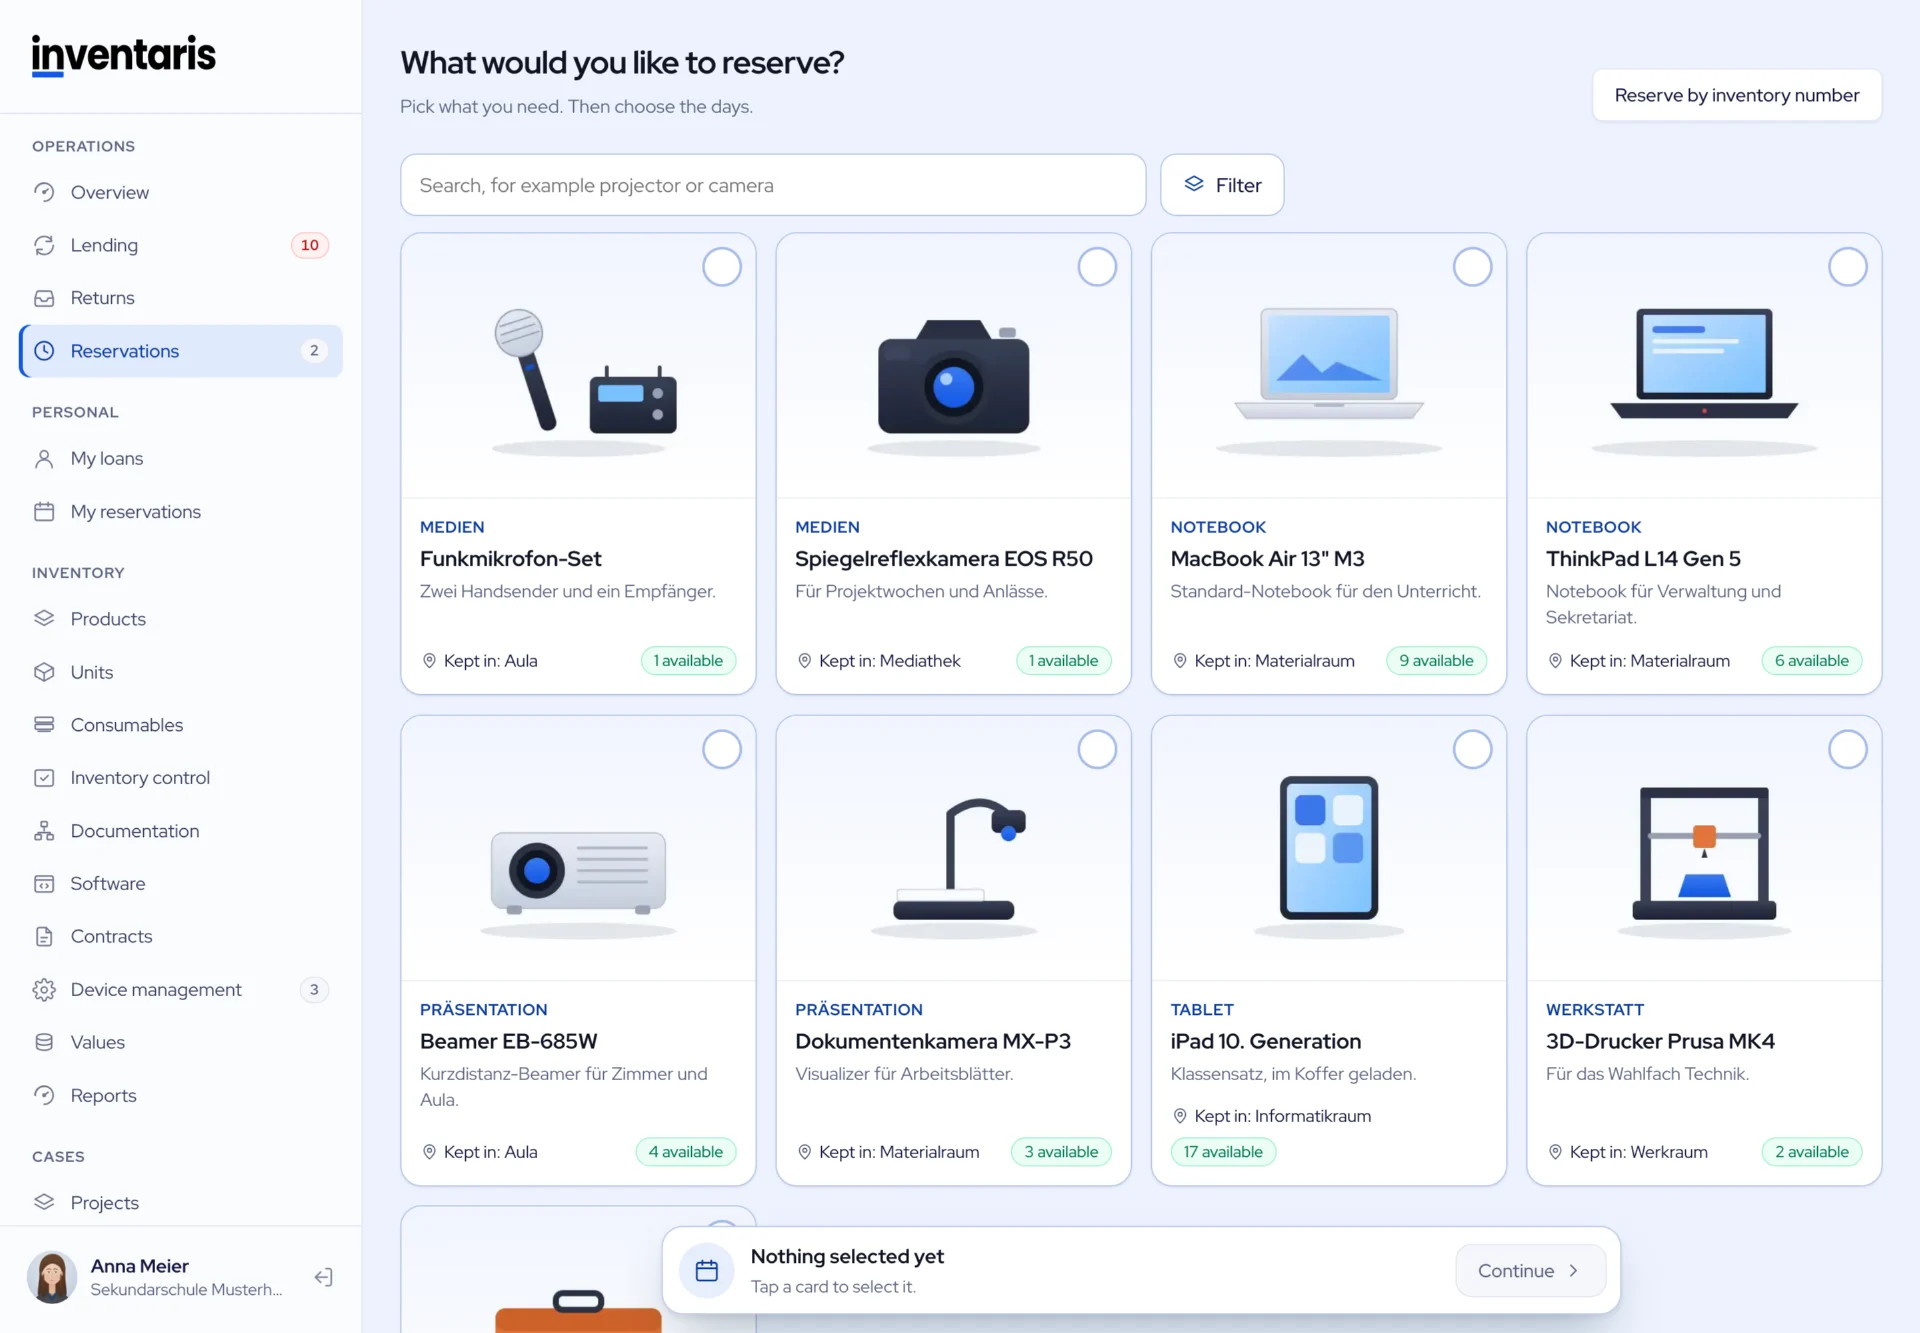Click the 3D-Drucker Prusa MK4 title
1920x1333 pixels.
point(1660,1041)
